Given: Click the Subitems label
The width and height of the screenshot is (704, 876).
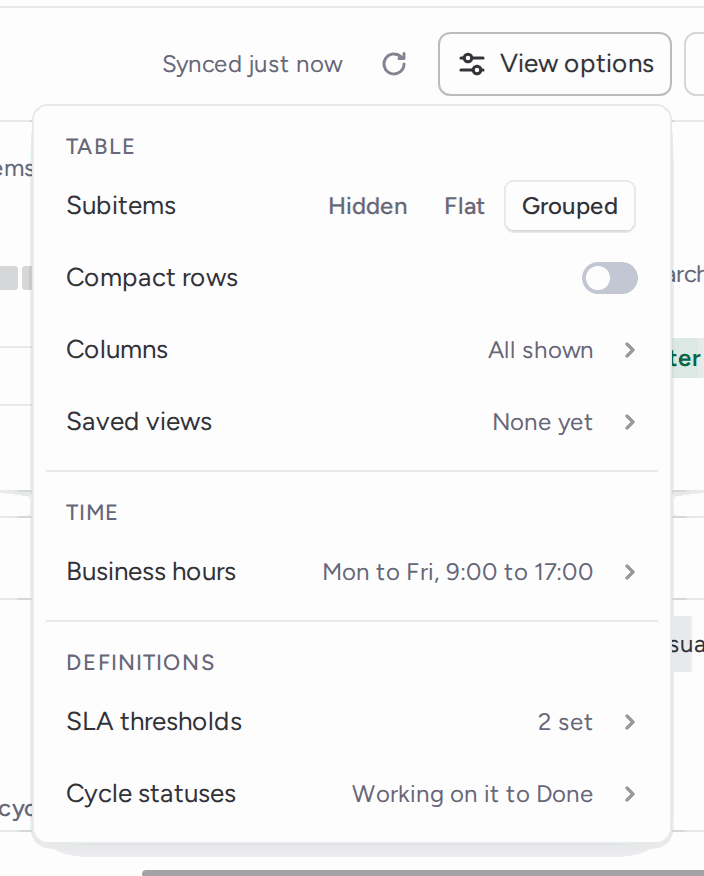Looking at the screenshot, I should [121, 206].
